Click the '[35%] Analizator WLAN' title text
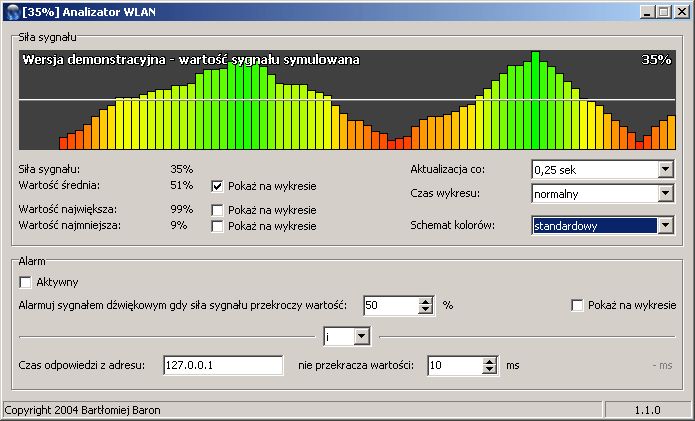This screenshot has height=421, width=695. pos(89,12)
